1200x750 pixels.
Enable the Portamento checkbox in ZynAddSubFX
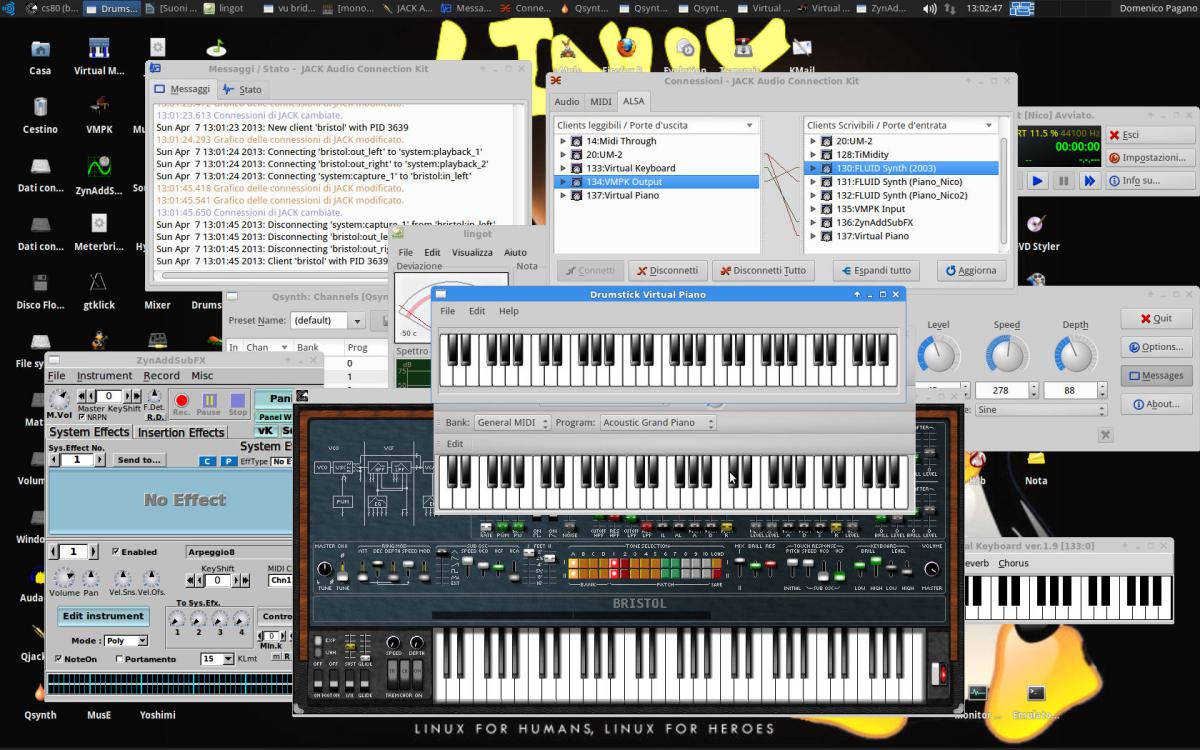[120, 659]
